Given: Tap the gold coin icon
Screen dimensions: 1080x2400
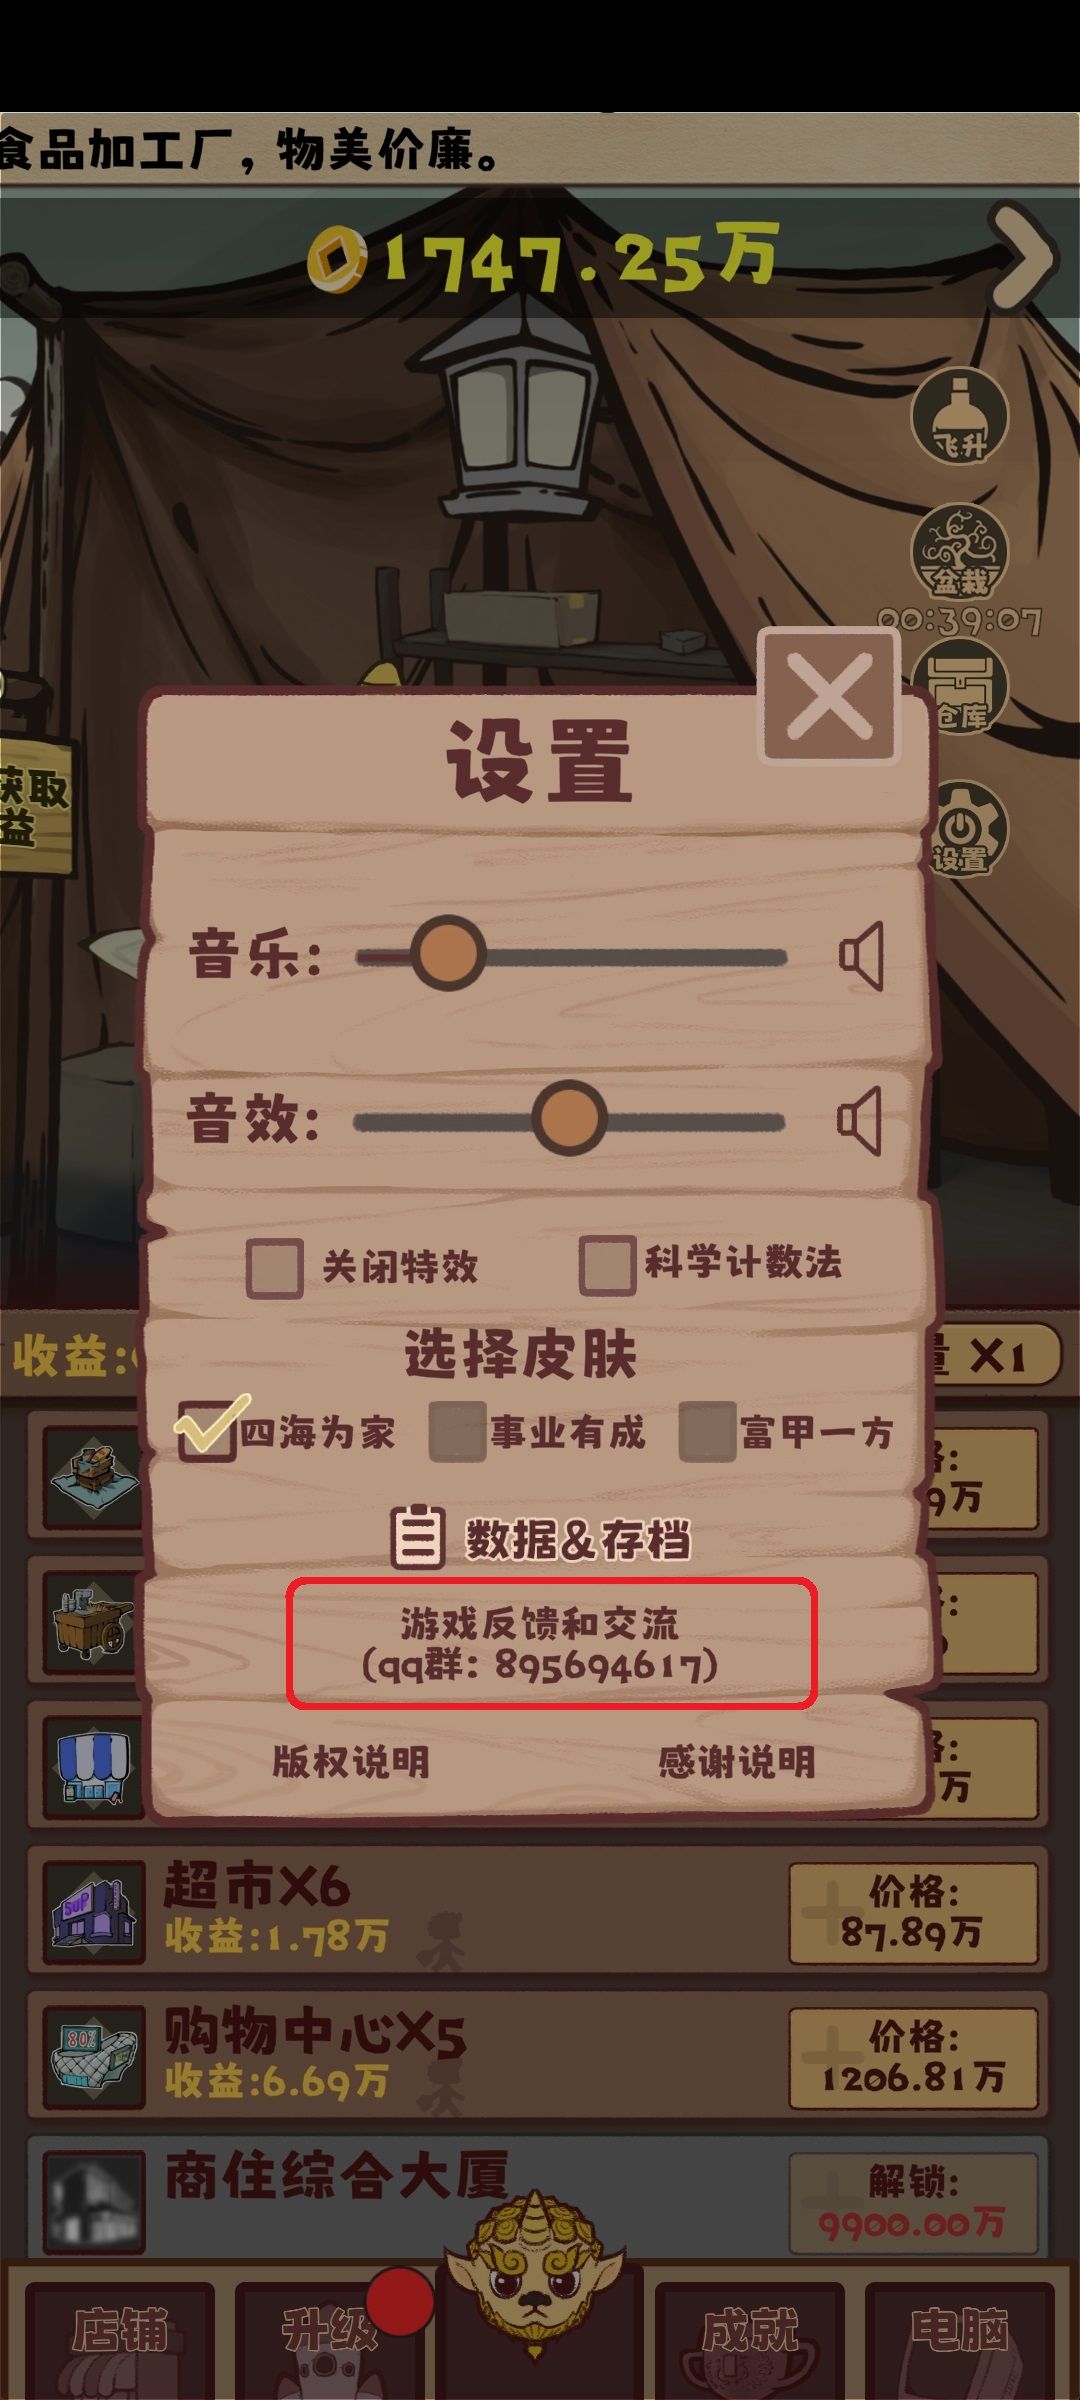Looking at the screenshot, I should tap(337, 259).
